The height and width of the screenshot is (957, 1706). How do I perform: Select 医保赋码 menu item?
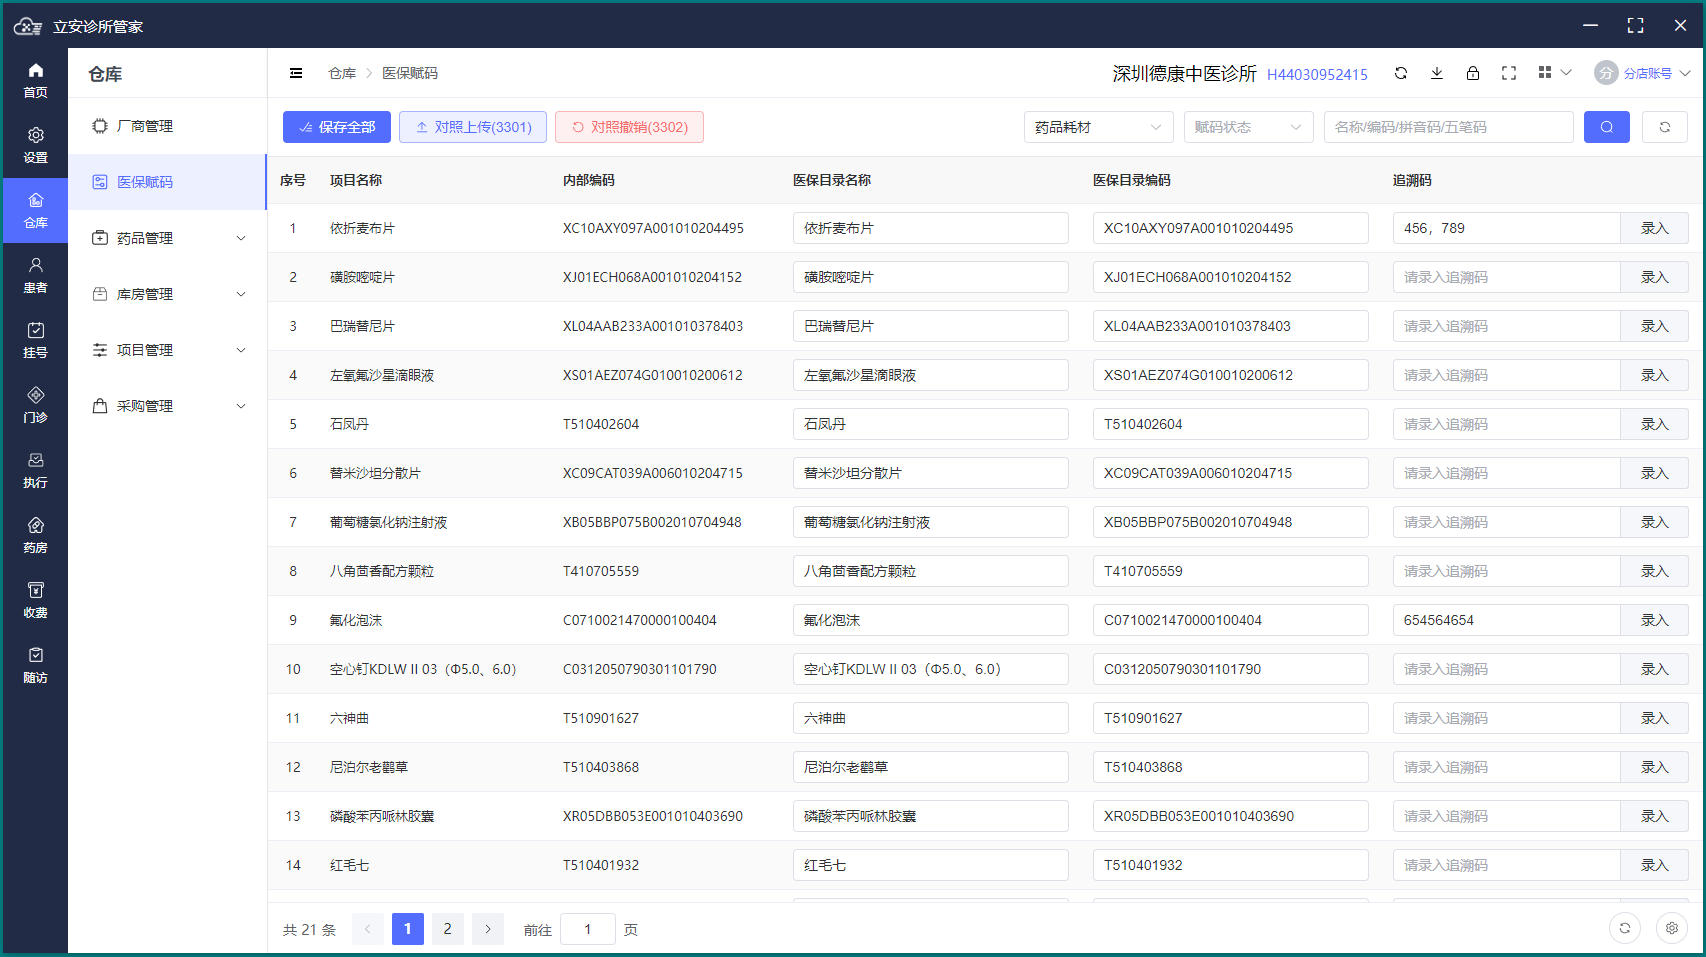[x=167, y=182]
